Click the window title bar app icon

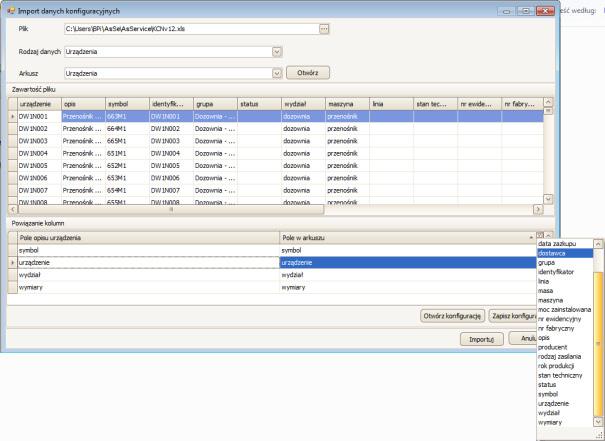click(x=12, y=11)
